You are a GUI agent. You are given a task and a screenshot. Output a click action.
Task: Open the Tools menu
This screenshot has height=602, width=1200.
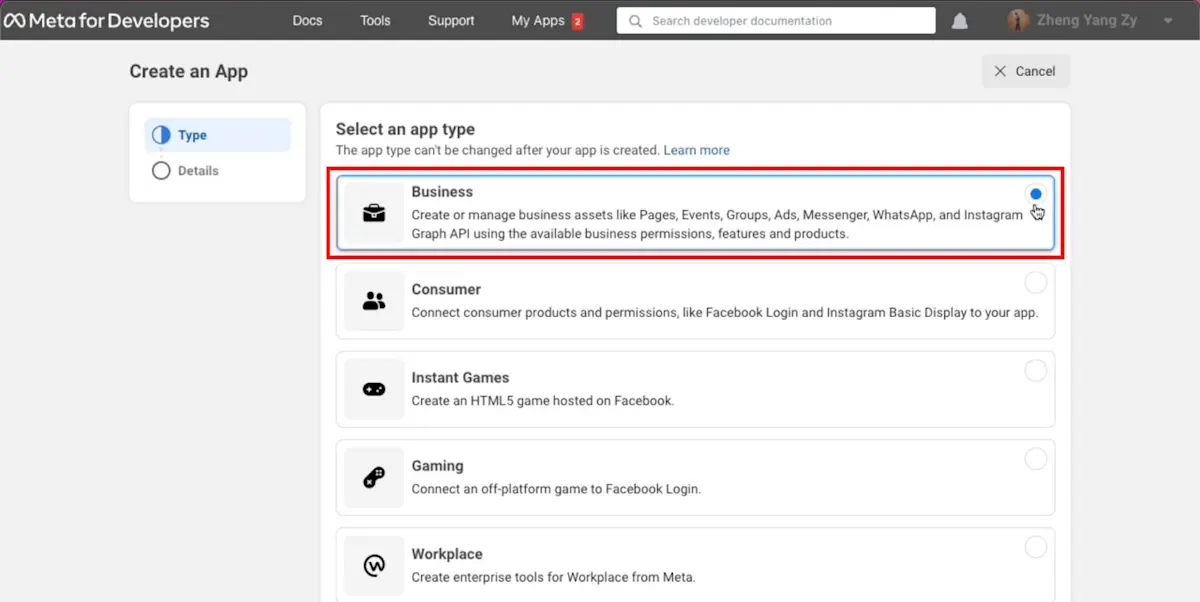375,20
